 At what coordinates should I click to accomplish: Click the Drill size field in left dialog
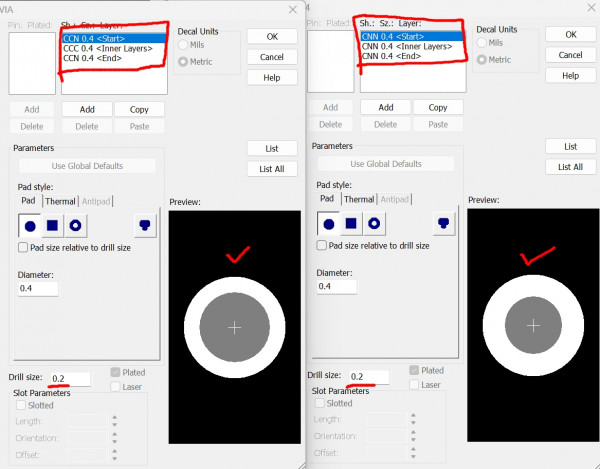[x=70, y=379]
